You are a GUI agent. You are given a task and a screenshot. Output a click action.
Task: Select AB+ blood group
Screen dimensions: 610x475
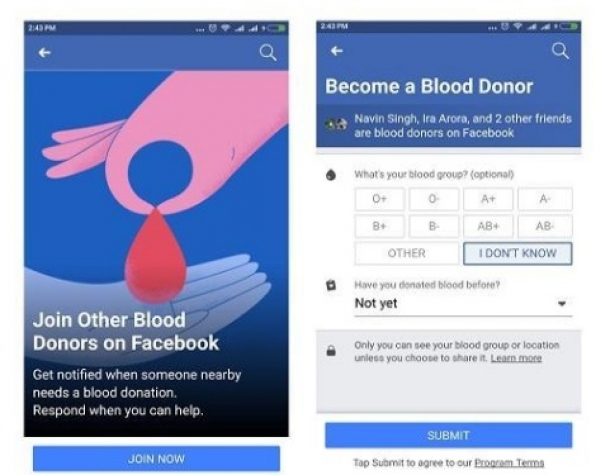coord(488,226)
